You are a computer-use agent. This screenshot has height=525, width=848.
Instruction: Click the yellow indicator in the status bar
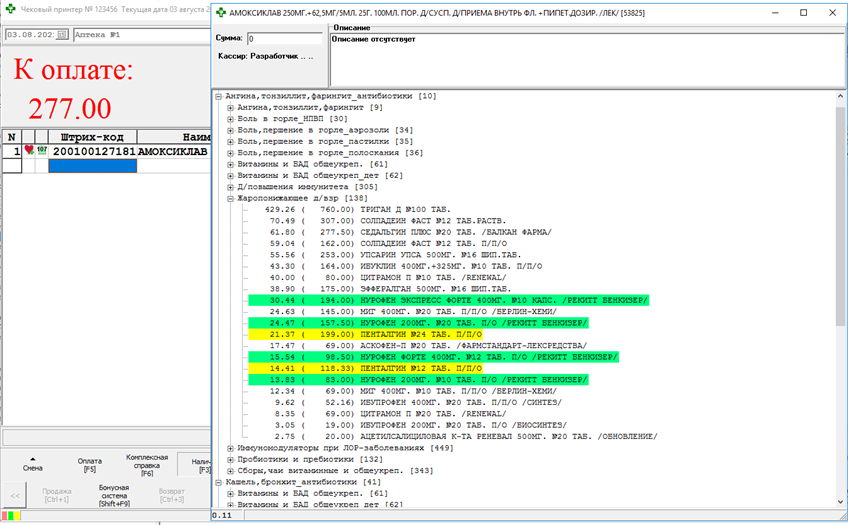(17, 516)
